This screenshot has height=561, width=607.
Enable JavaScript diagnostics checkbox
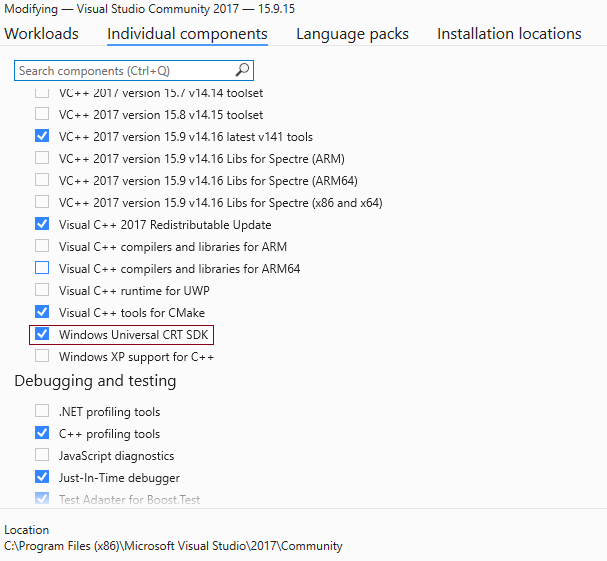[x=42, y=455]
